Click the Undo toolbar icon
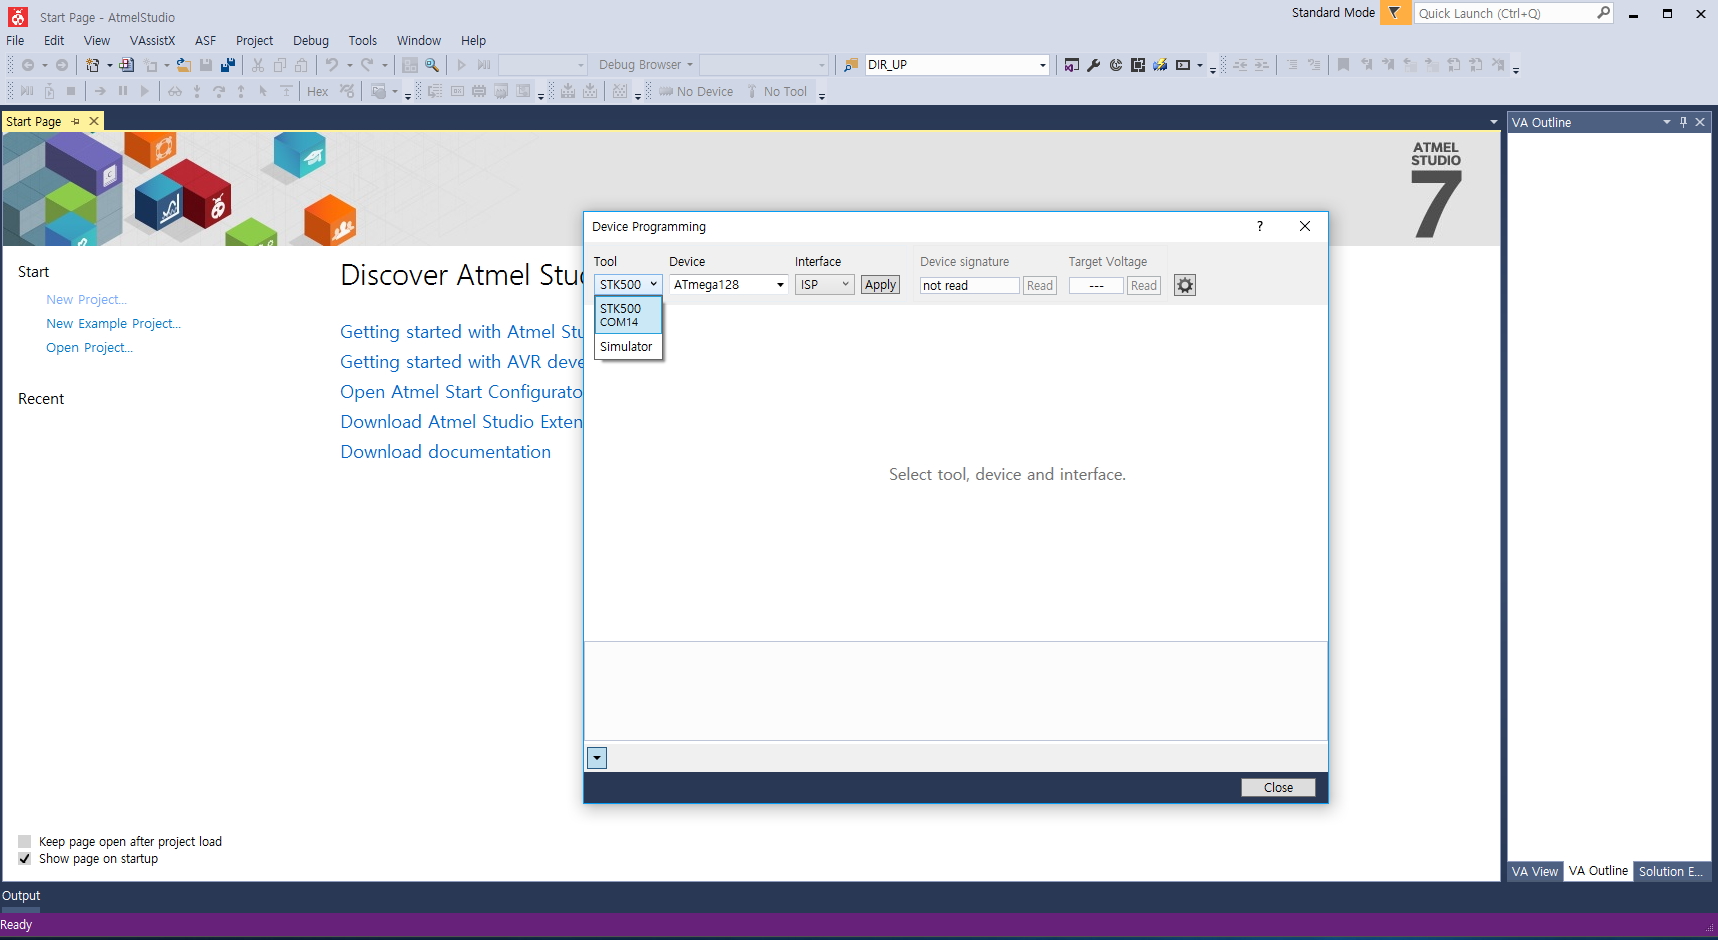Image resolution: width=1718 pixels, height=940 pixels. pos(332,65)
